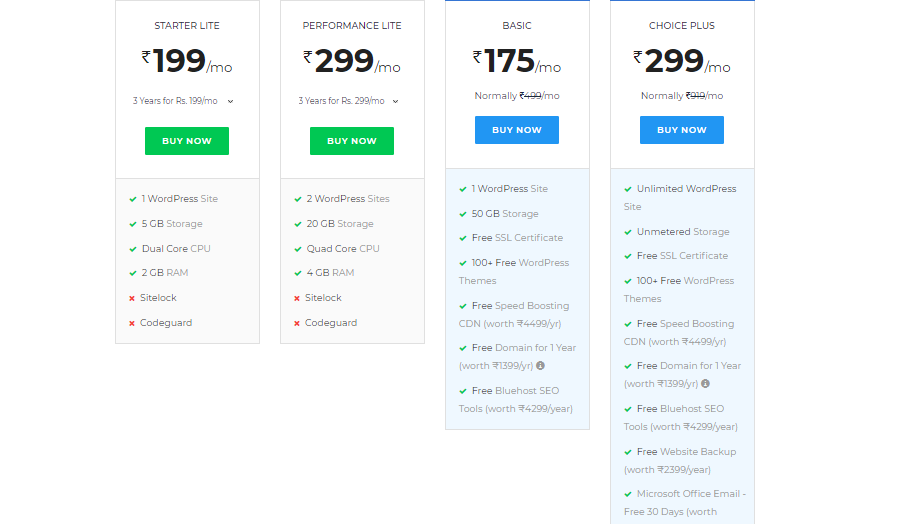Open Starter Lite term dropdown '3 Years for Rs. 199/mo'
Image resolution: width=900 pixels, height=524 pixels.
coord(183,101)
